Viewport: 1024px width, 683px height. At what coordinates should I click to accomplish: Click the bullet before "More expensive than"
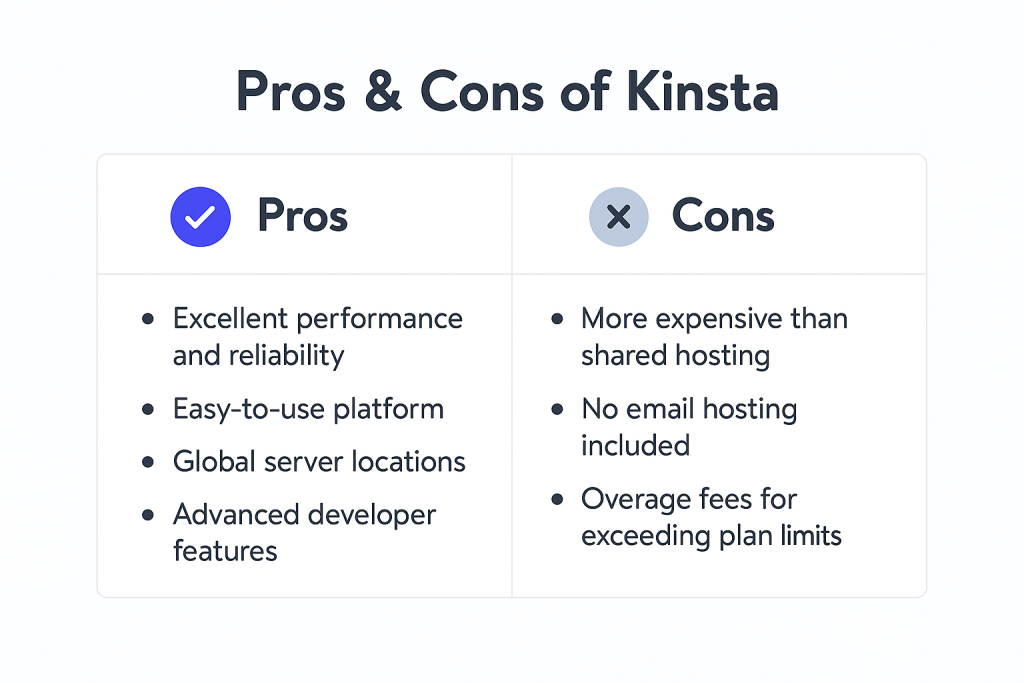click(x=557, y=319)
